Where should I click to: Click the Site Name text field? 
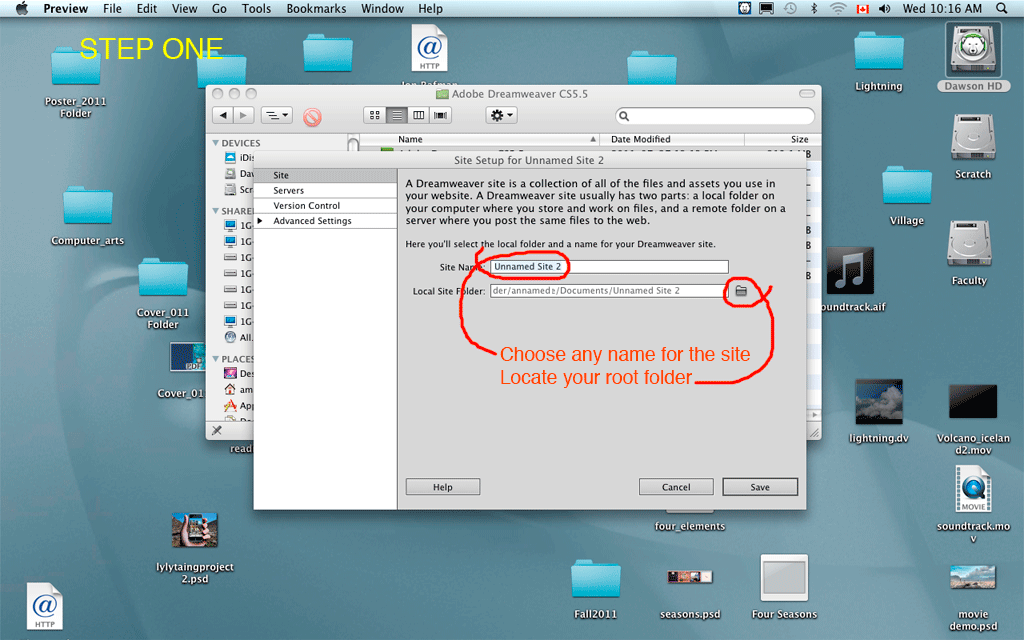pyautogui.click(x=609, y=266)
